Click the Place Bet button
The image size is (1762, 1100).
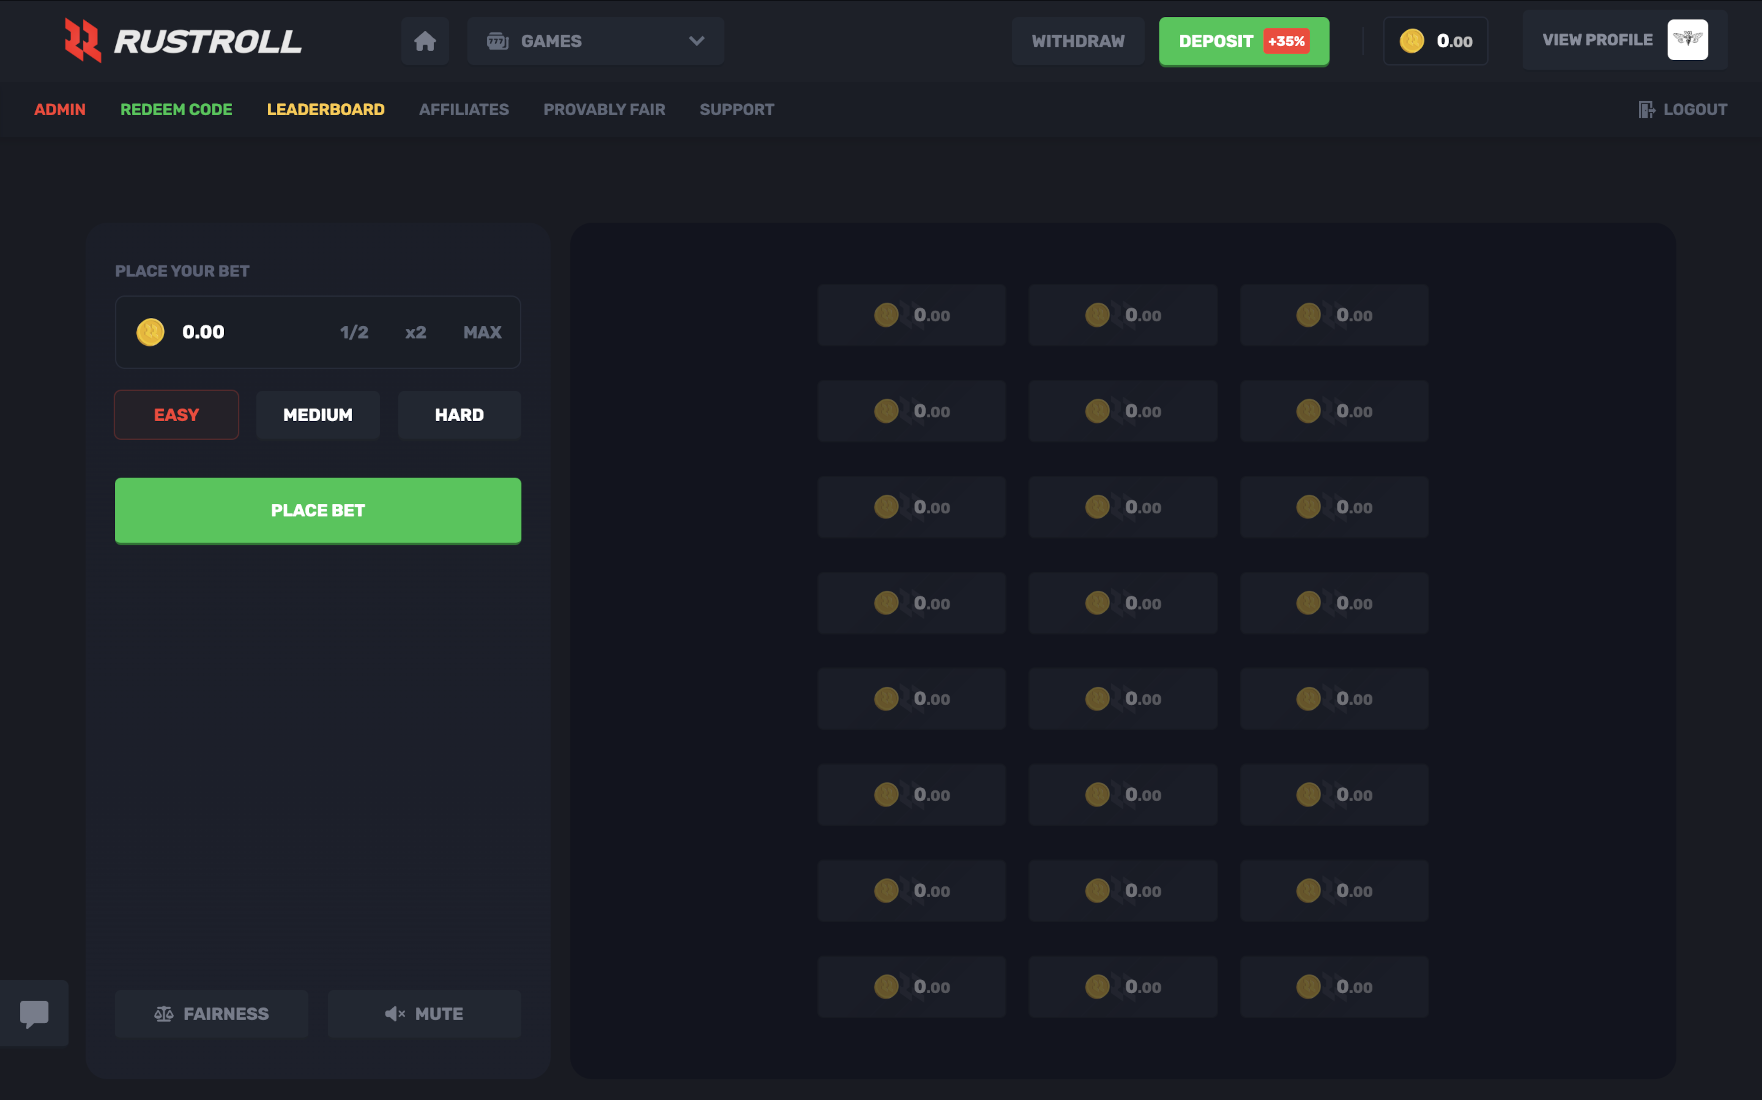[317, 510]
